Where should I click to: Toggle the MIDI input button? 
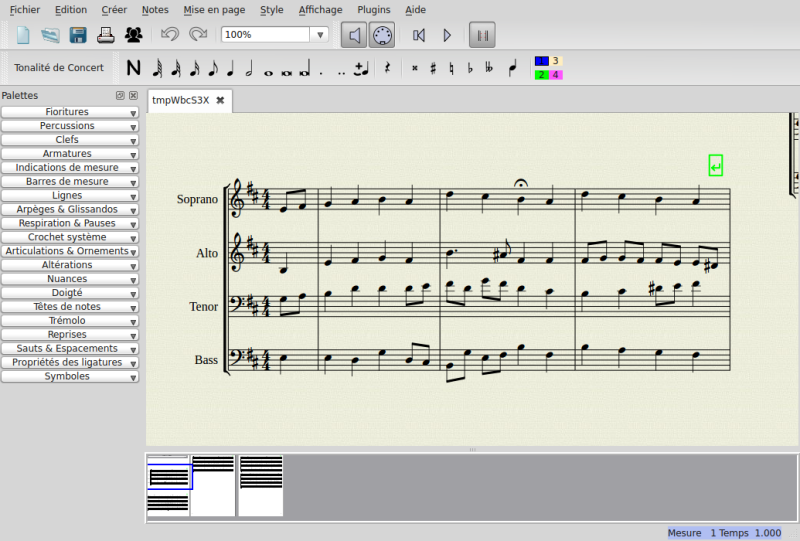(x=382, y=35)
